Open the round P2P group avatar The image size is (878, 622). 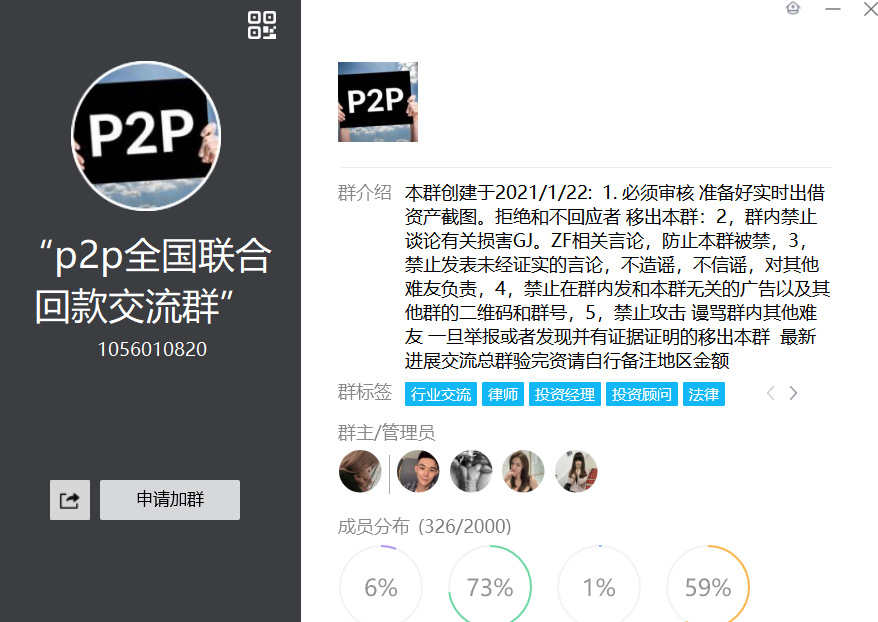(146, 136)
